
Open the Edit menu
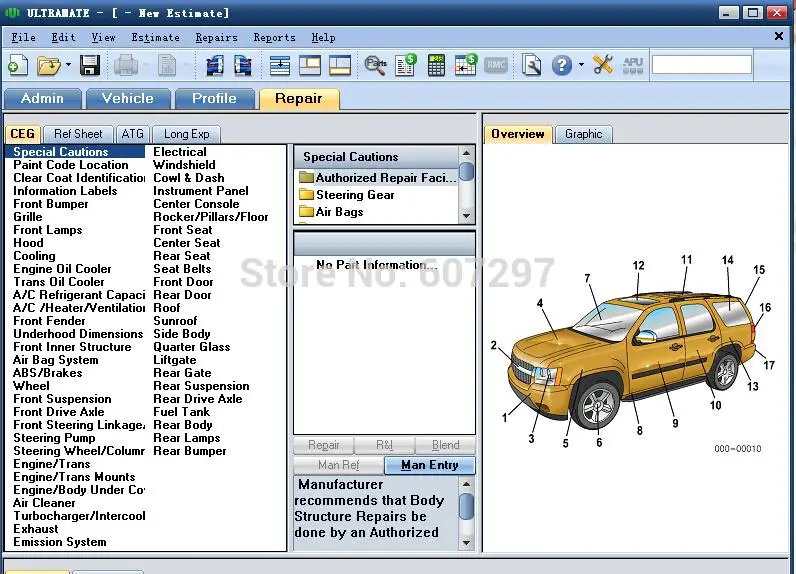pos(63,38)
